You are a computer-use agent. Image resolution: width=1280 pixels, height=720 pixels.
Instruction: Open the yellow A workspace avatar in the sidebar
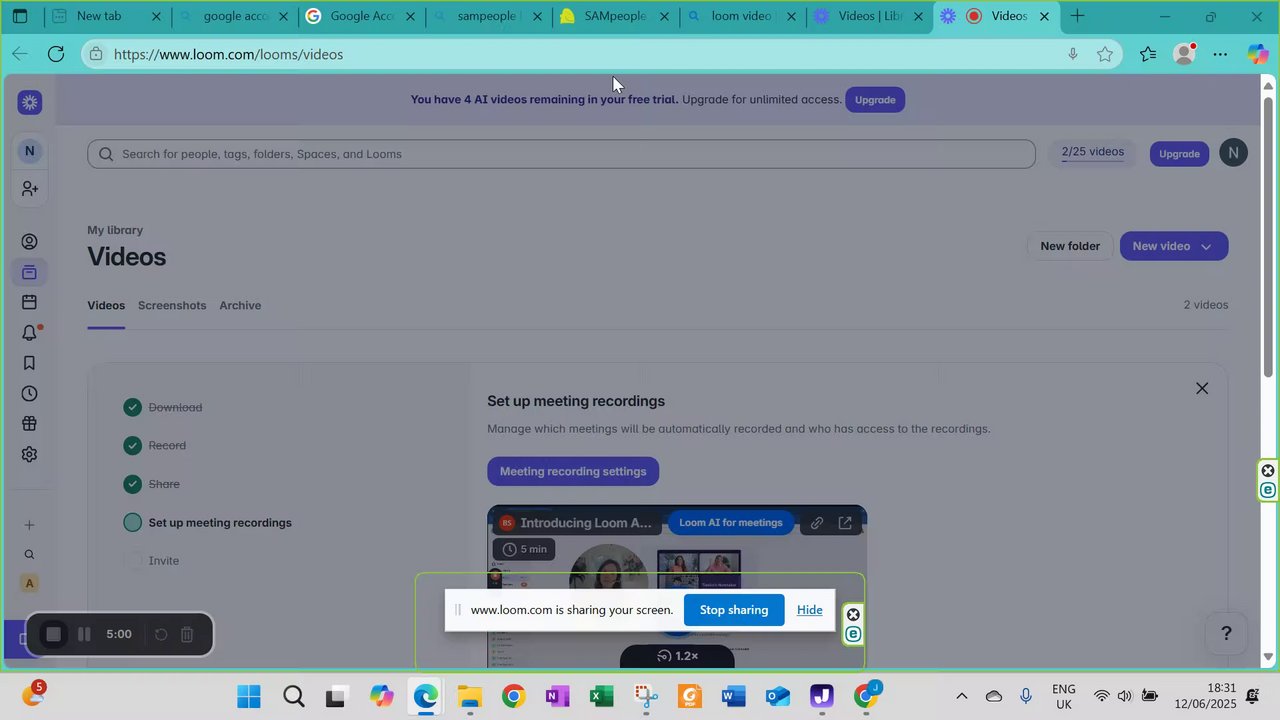coord(30,583)
